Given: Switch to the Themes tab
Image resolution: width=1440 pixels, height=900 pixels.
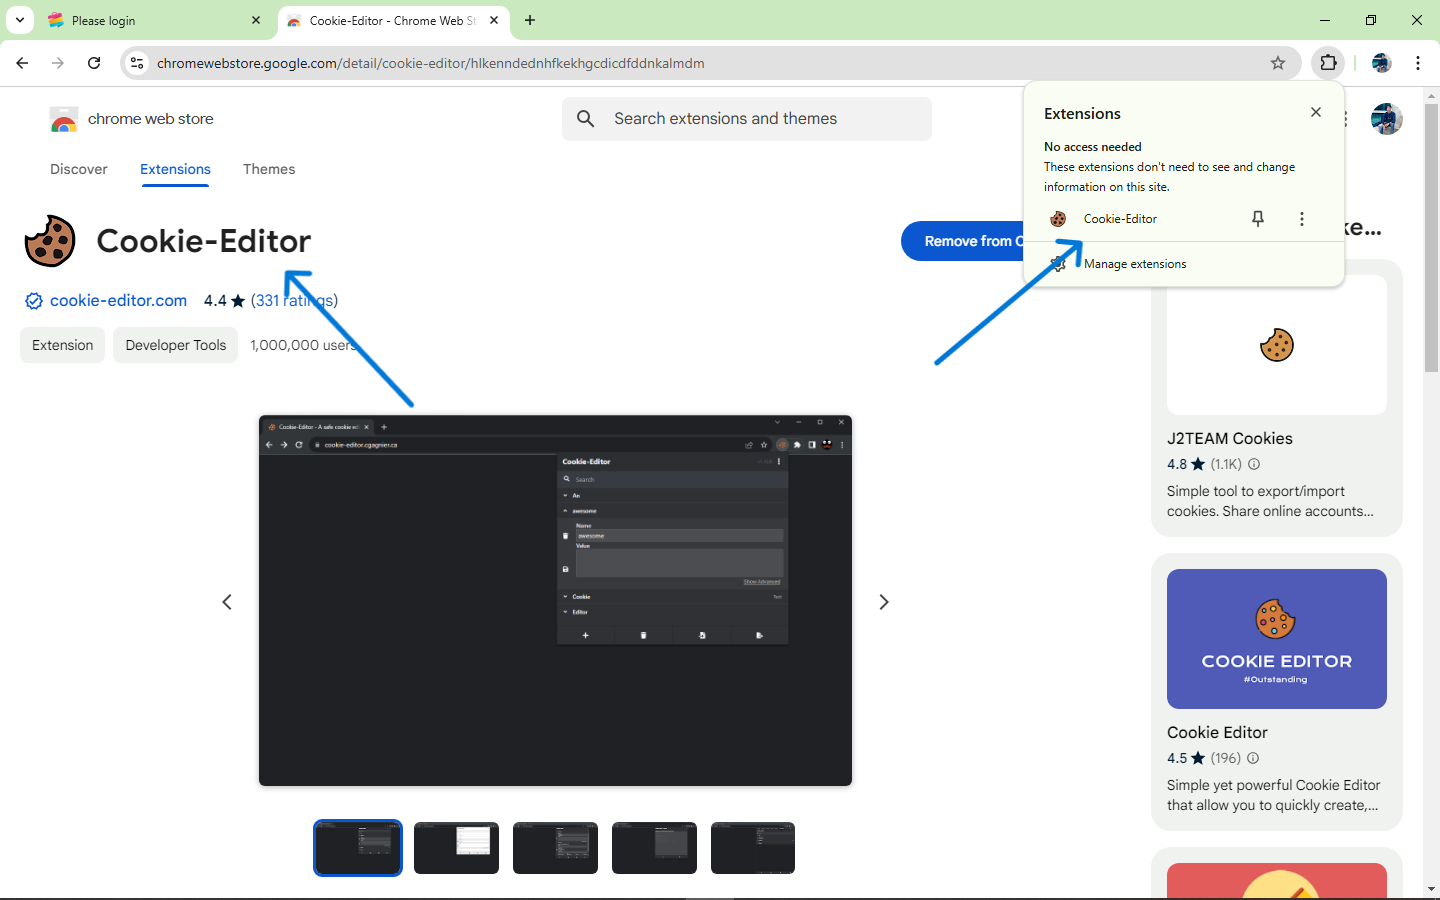Looking at the screenshot, I should (x=269, y=169).
